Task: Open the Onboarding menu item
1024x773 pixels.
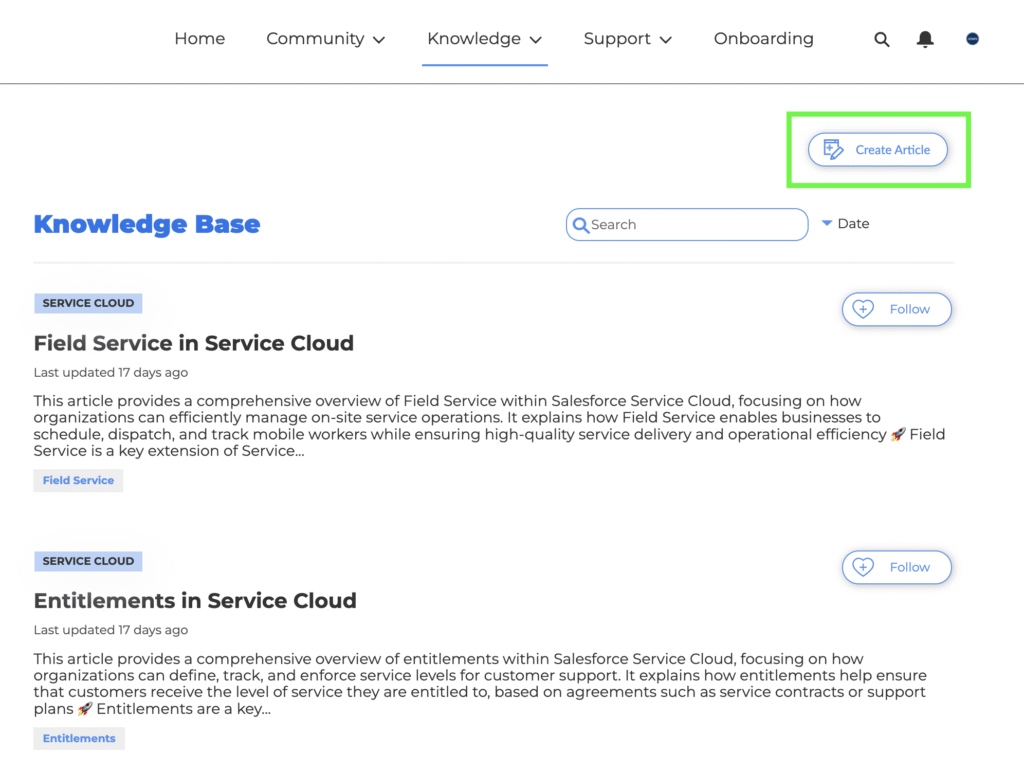Action: coord(763,39)
